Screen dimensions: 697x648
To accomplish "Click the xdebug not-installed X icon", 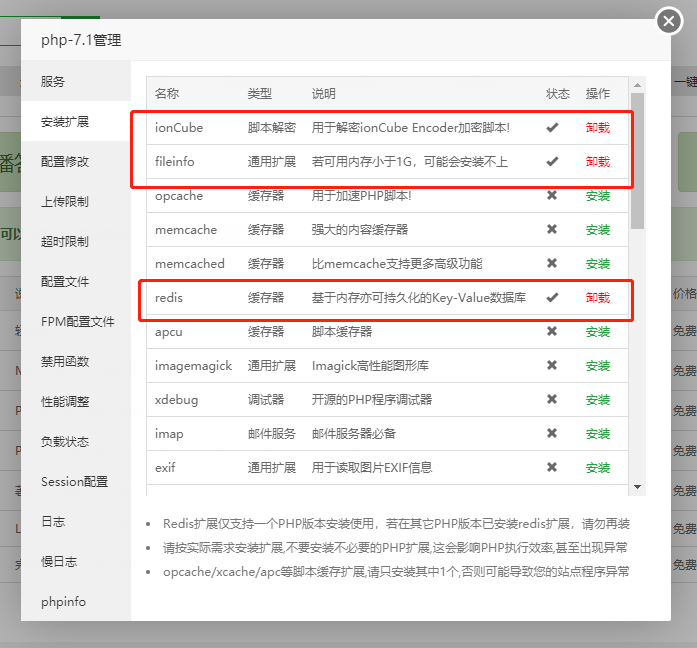I will click(x=552, y=400).
